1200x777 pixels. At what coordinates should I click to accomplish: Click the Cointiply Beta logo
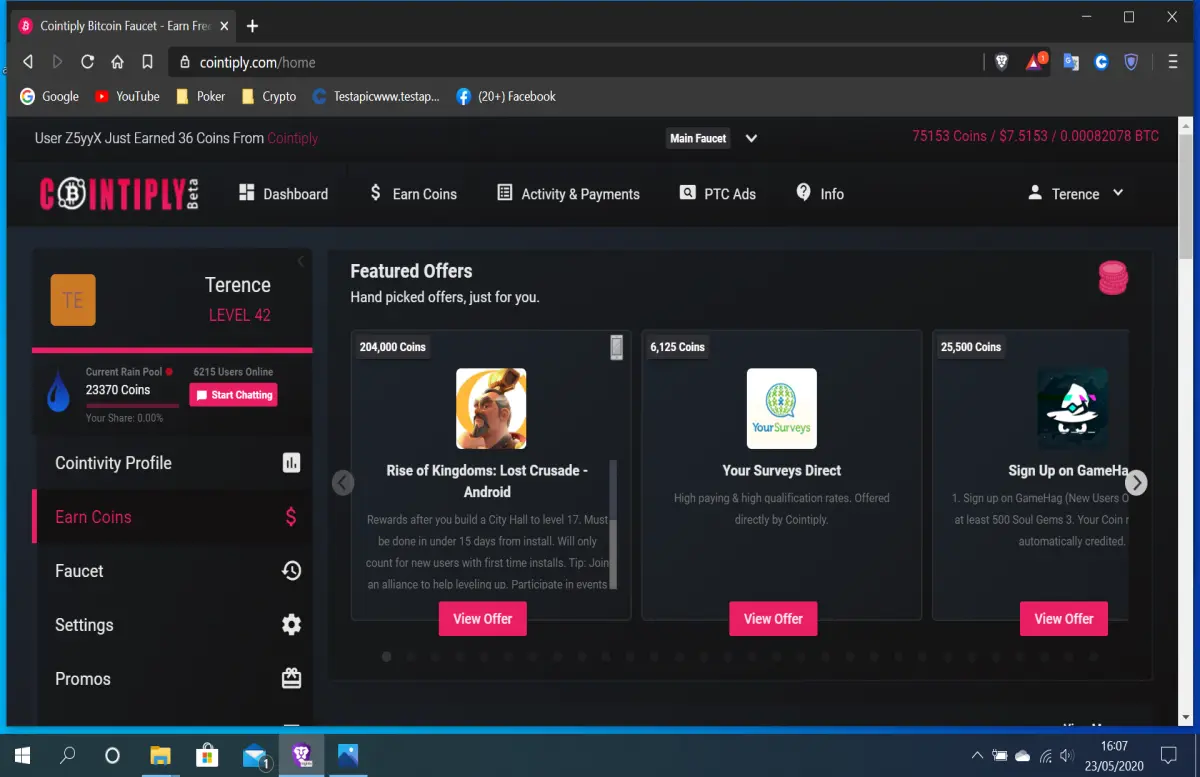pos(120,194)
